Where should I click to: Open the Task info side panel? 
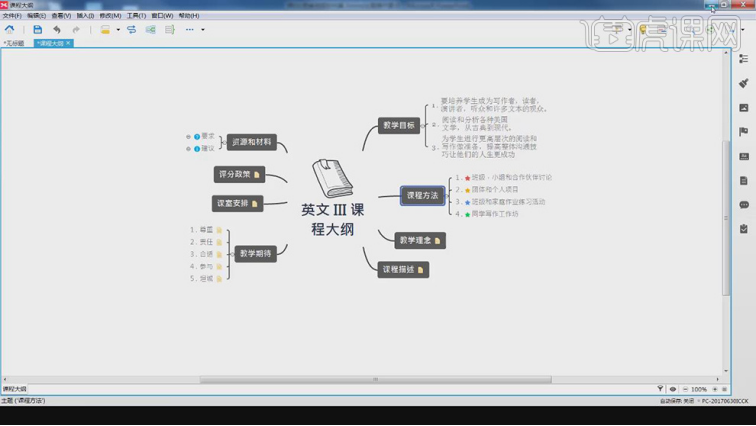click(743, 229)
